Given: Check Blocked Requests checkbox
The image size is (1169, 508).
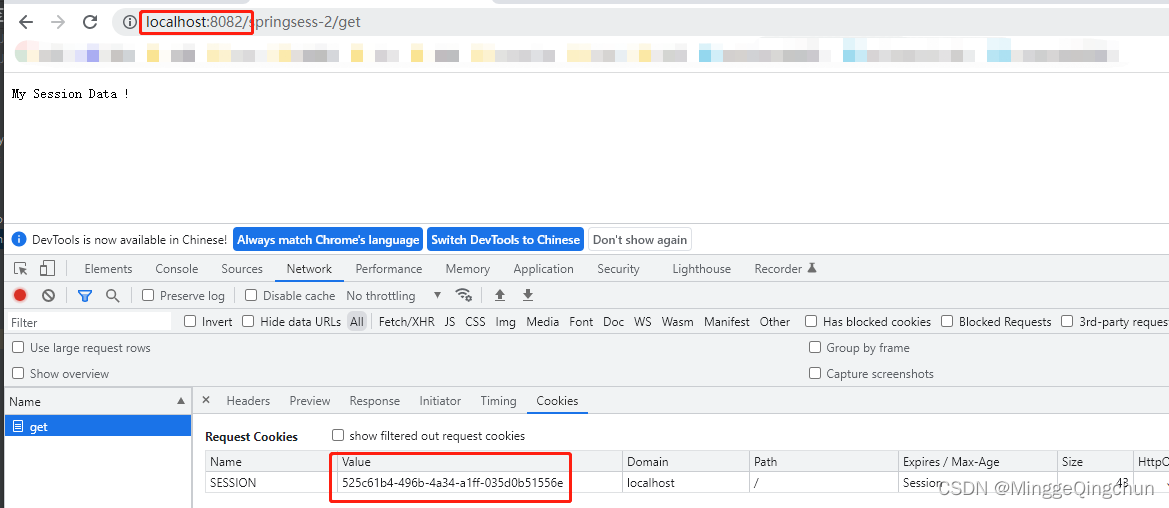Looking at the screenshot, I should coord(947,322).
